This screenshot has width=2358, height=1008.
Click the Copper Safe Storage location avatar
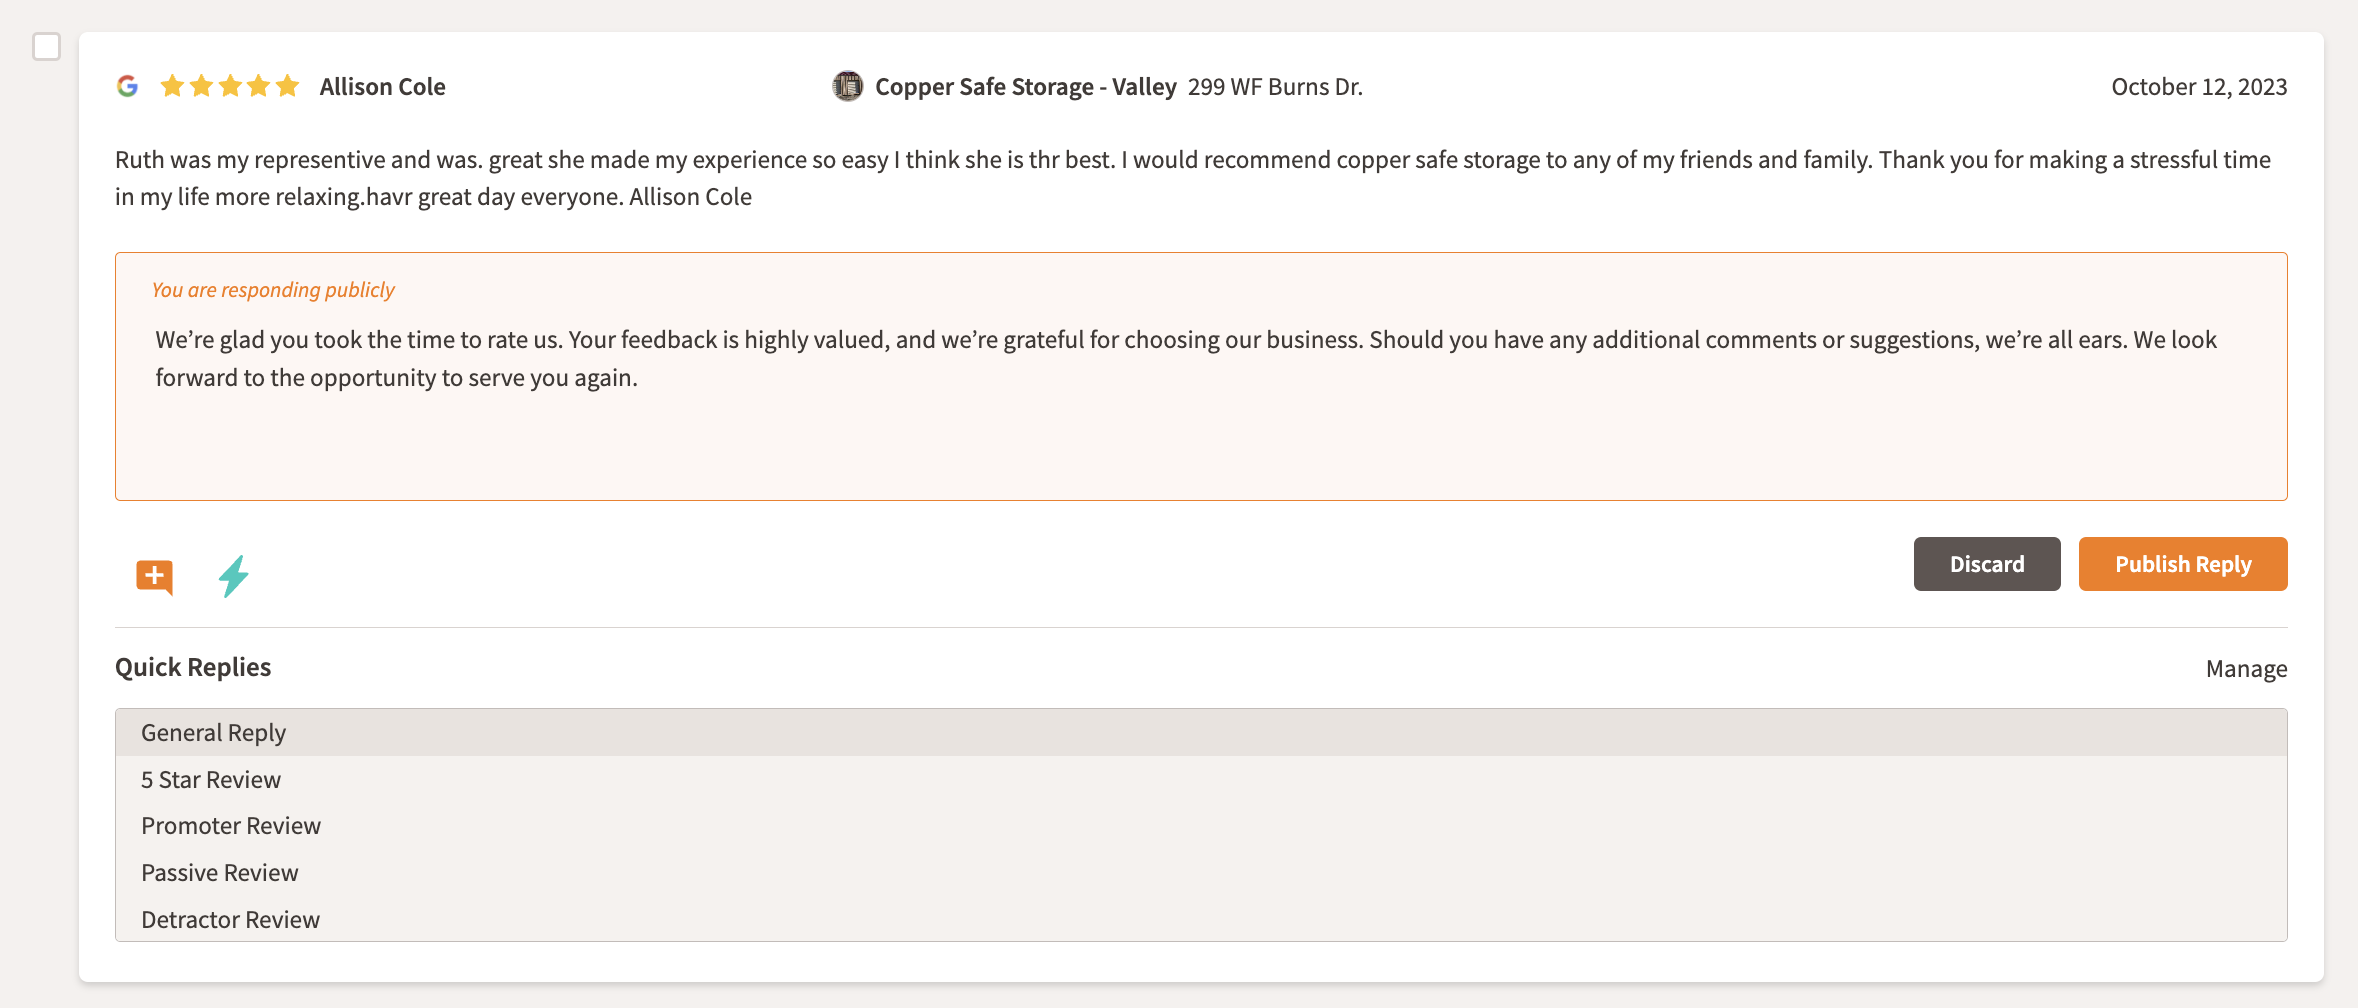[x=847, y=86]
